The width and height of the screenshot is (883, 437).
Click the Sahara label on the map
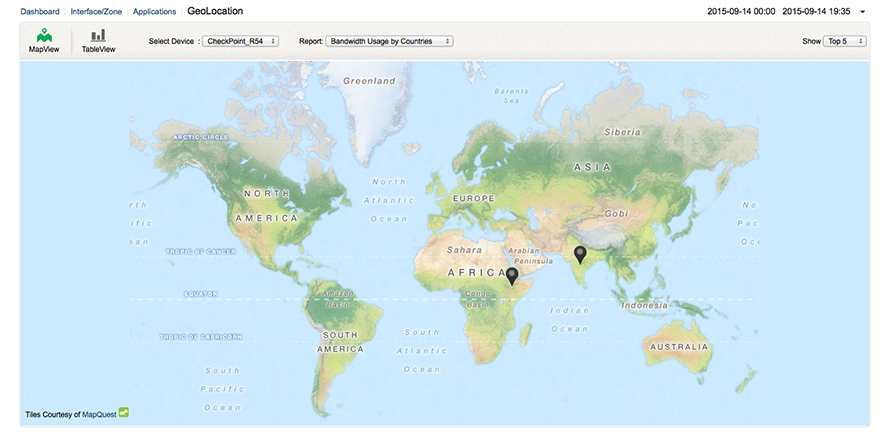(464, 249)
